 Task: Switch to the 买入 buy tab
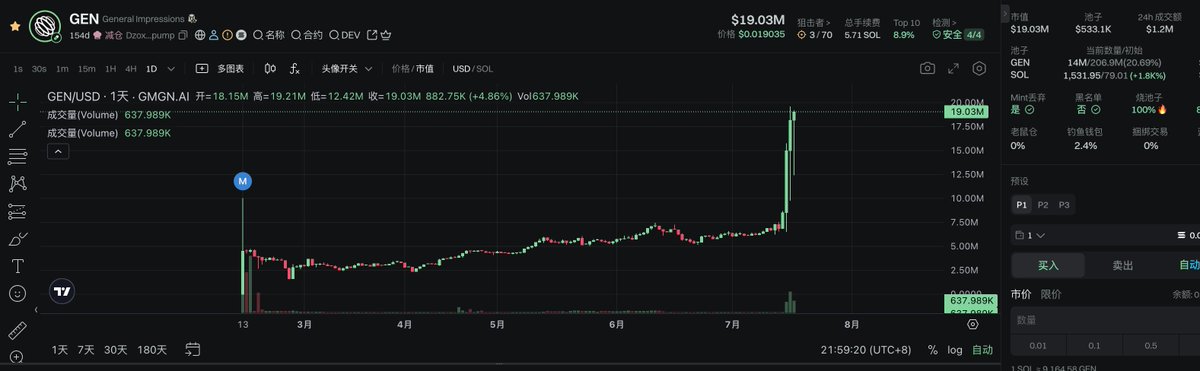pos(1048,265)
